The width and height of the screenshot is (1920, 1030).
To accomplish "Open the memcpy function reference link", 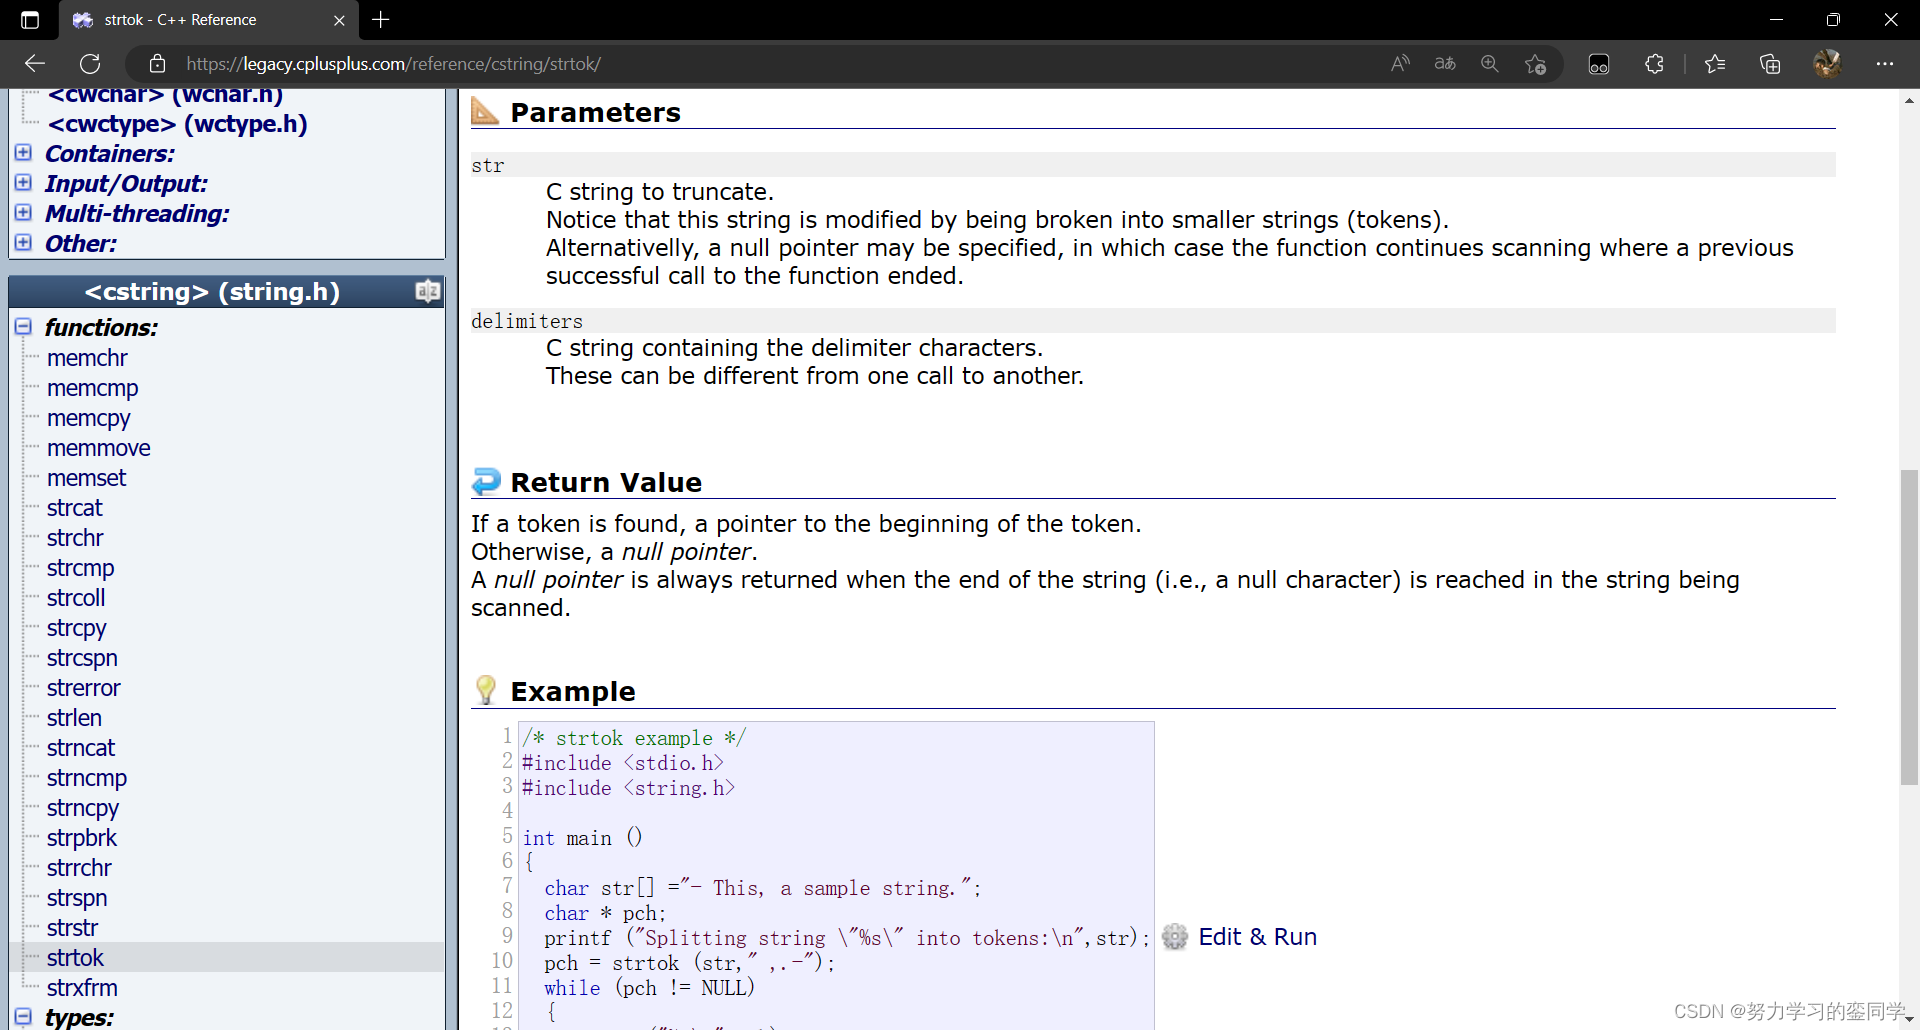I will point(88,418).
